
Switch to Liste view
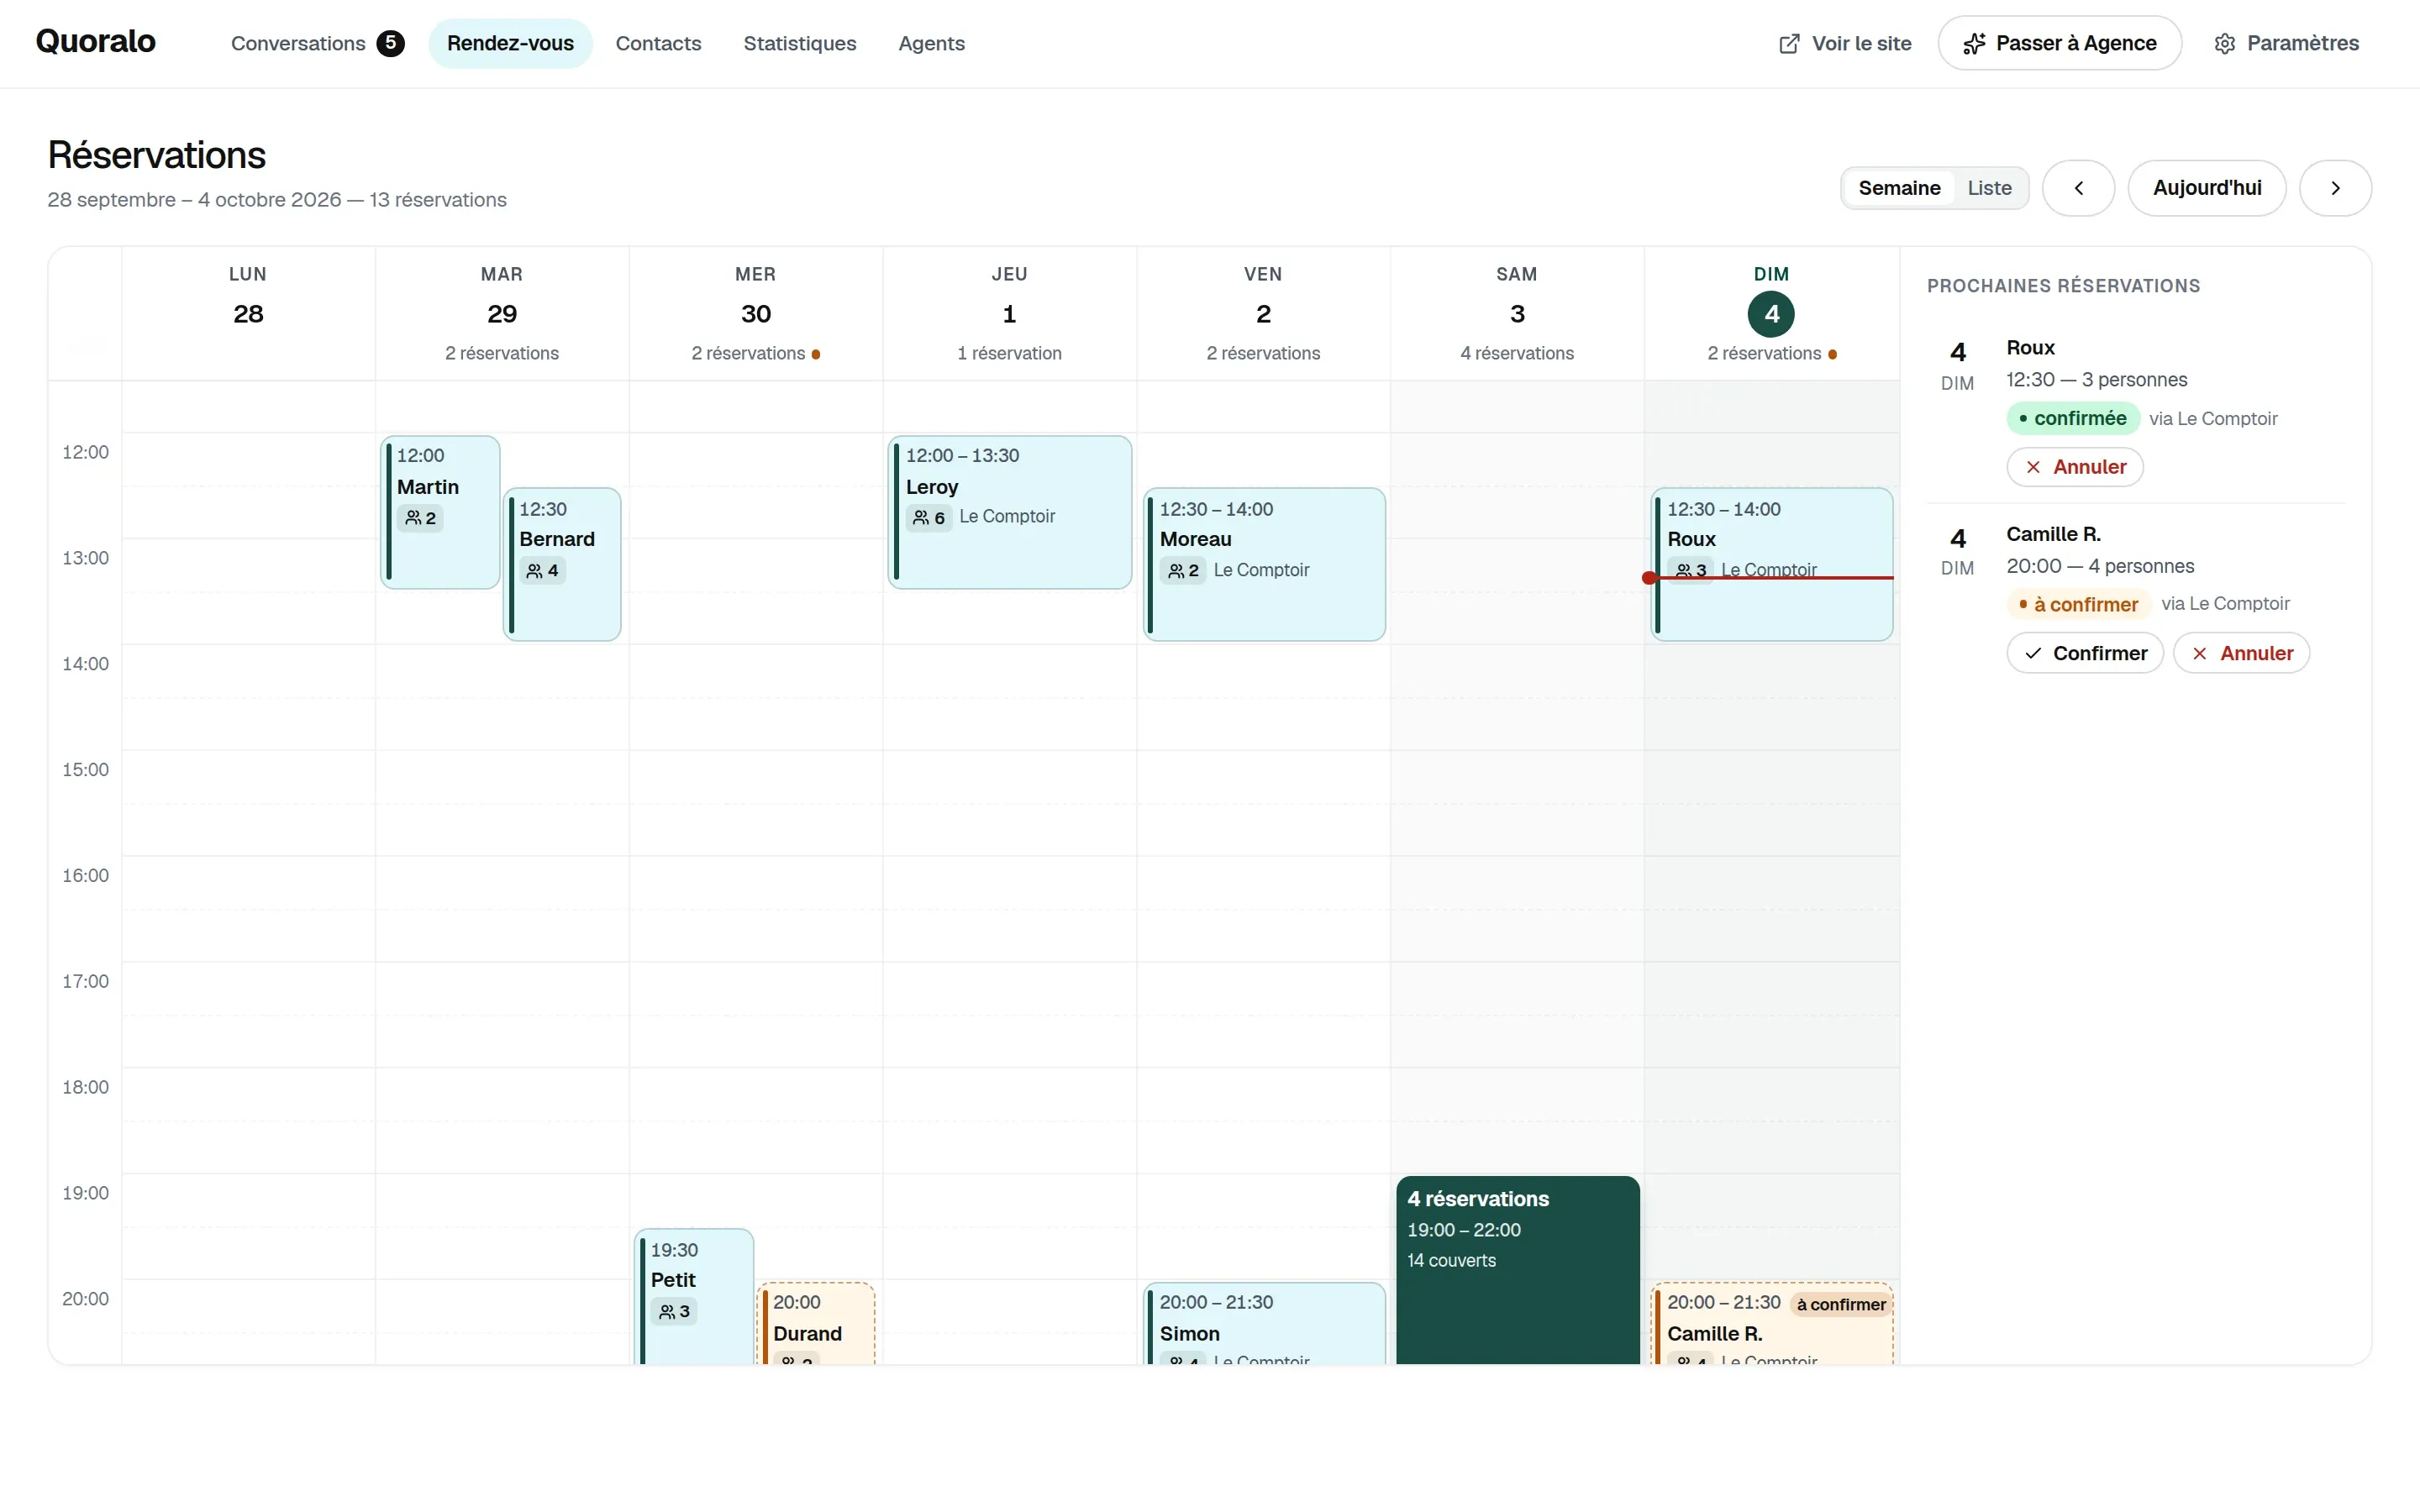[1989, 188]
